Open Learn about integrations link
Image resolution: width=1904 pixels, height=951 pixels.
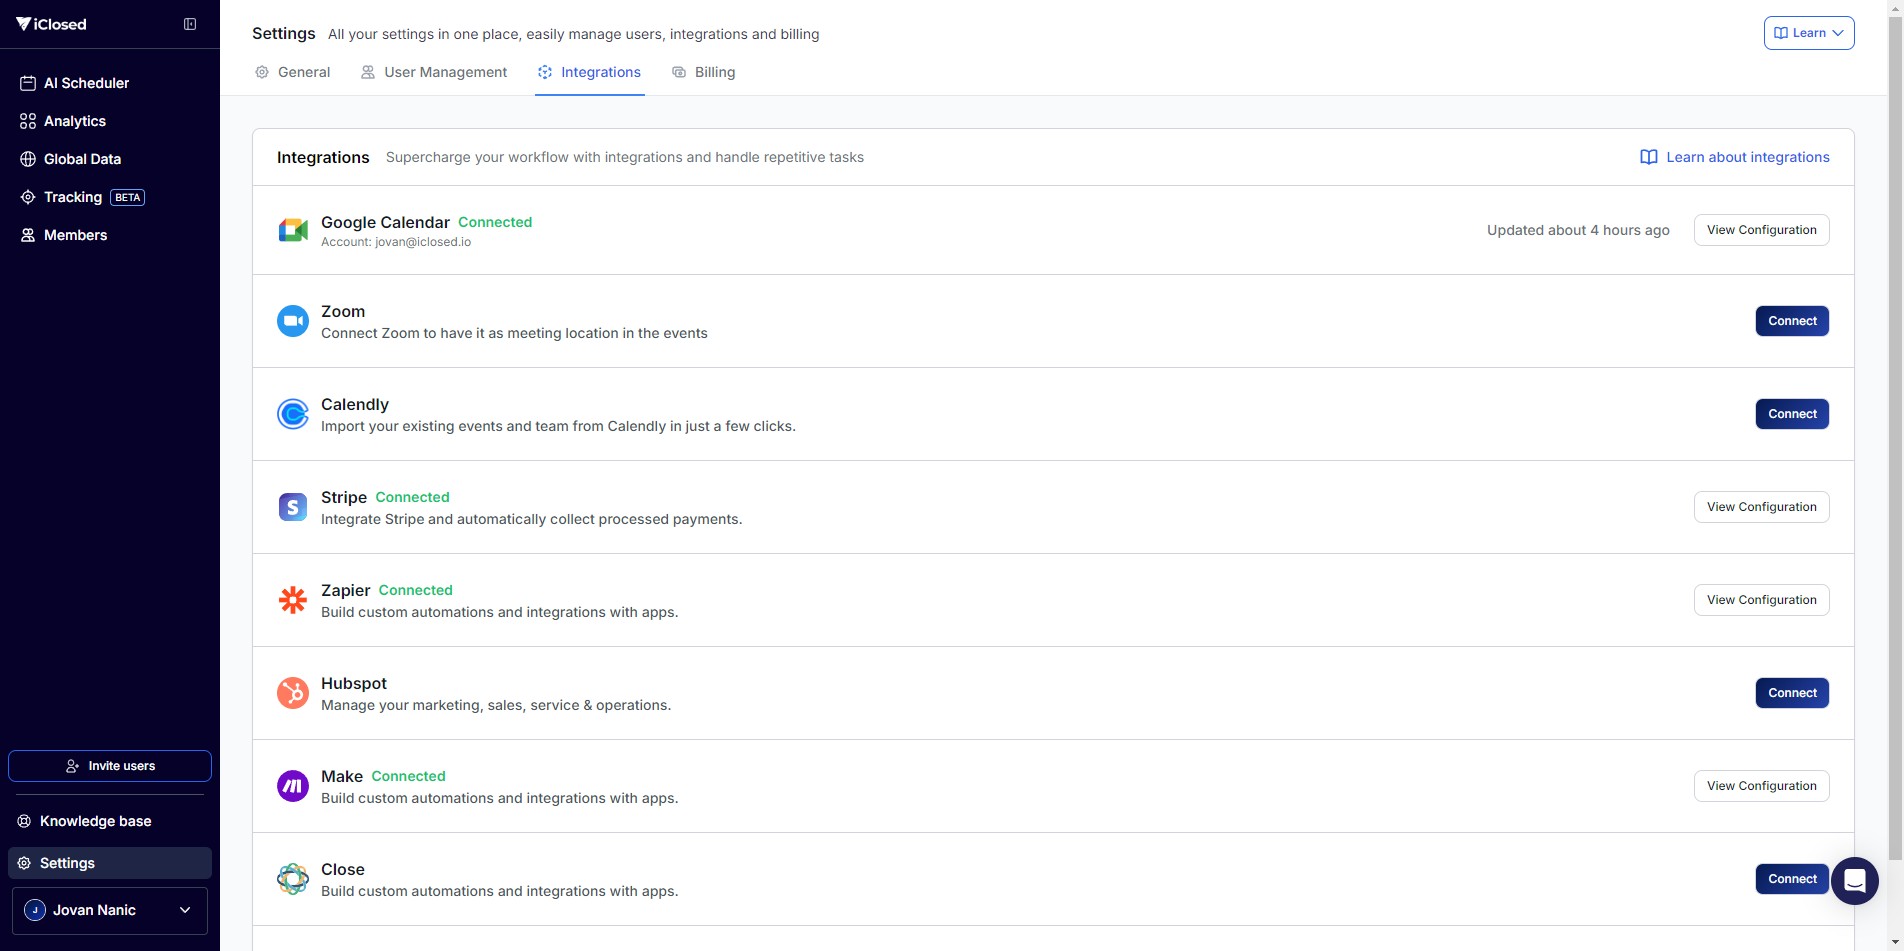click(x=1735, y=157)
